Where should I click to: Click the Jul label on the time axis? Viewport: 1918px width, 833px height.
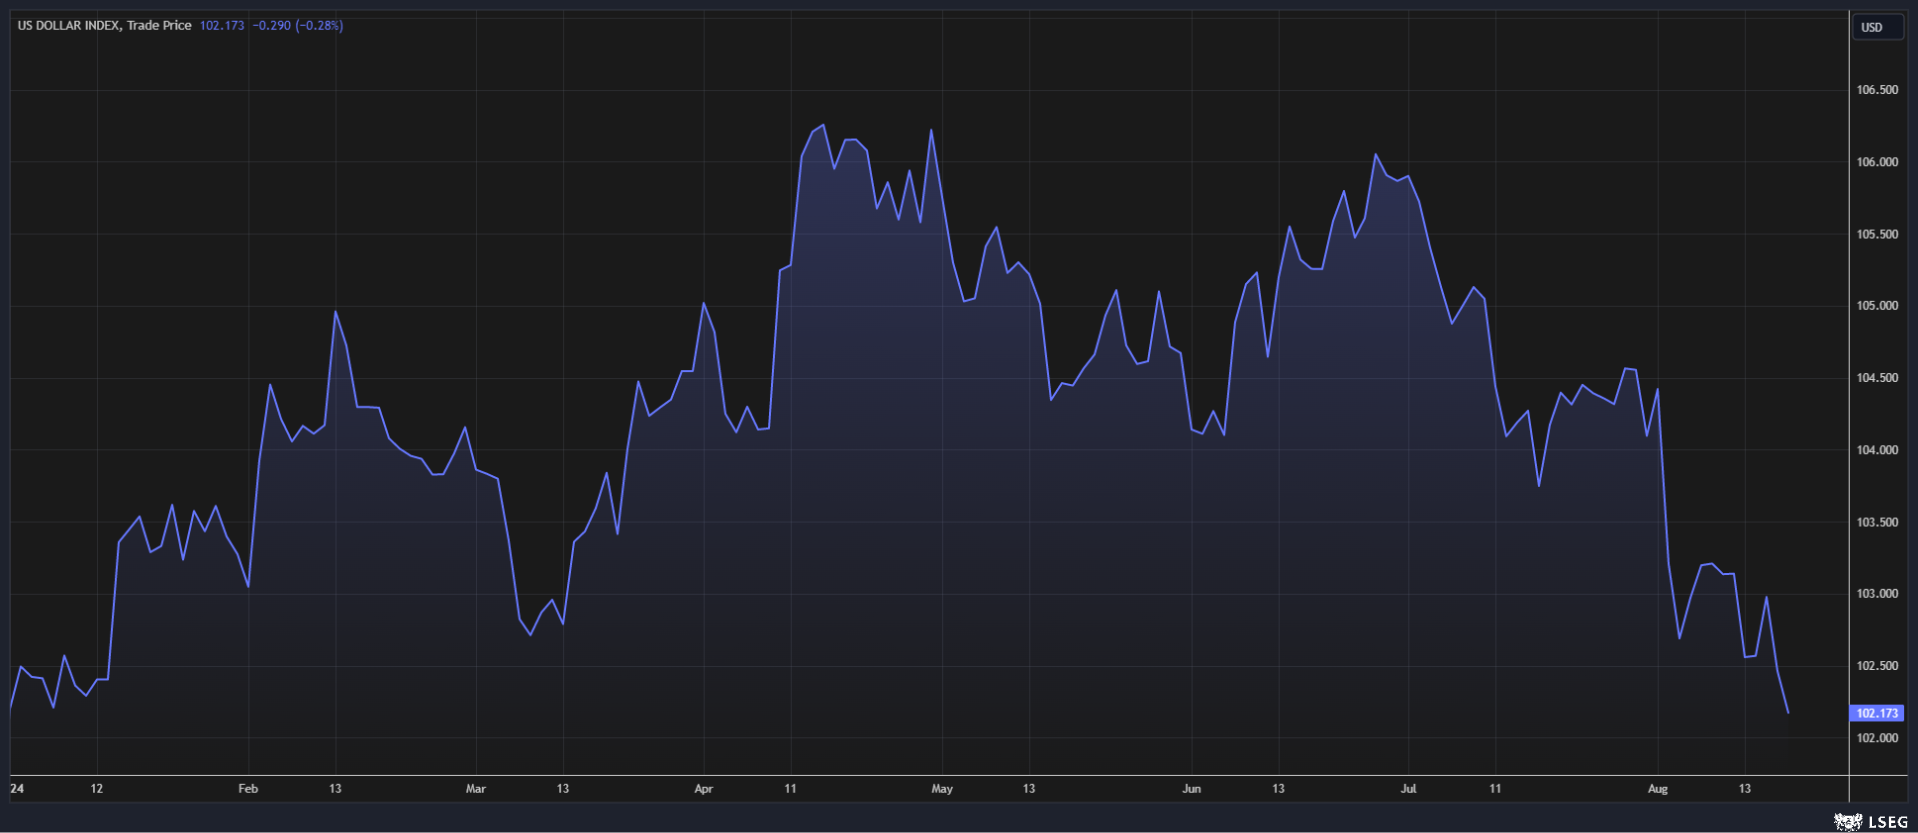pyautogui.click(x=1408, y=789)
